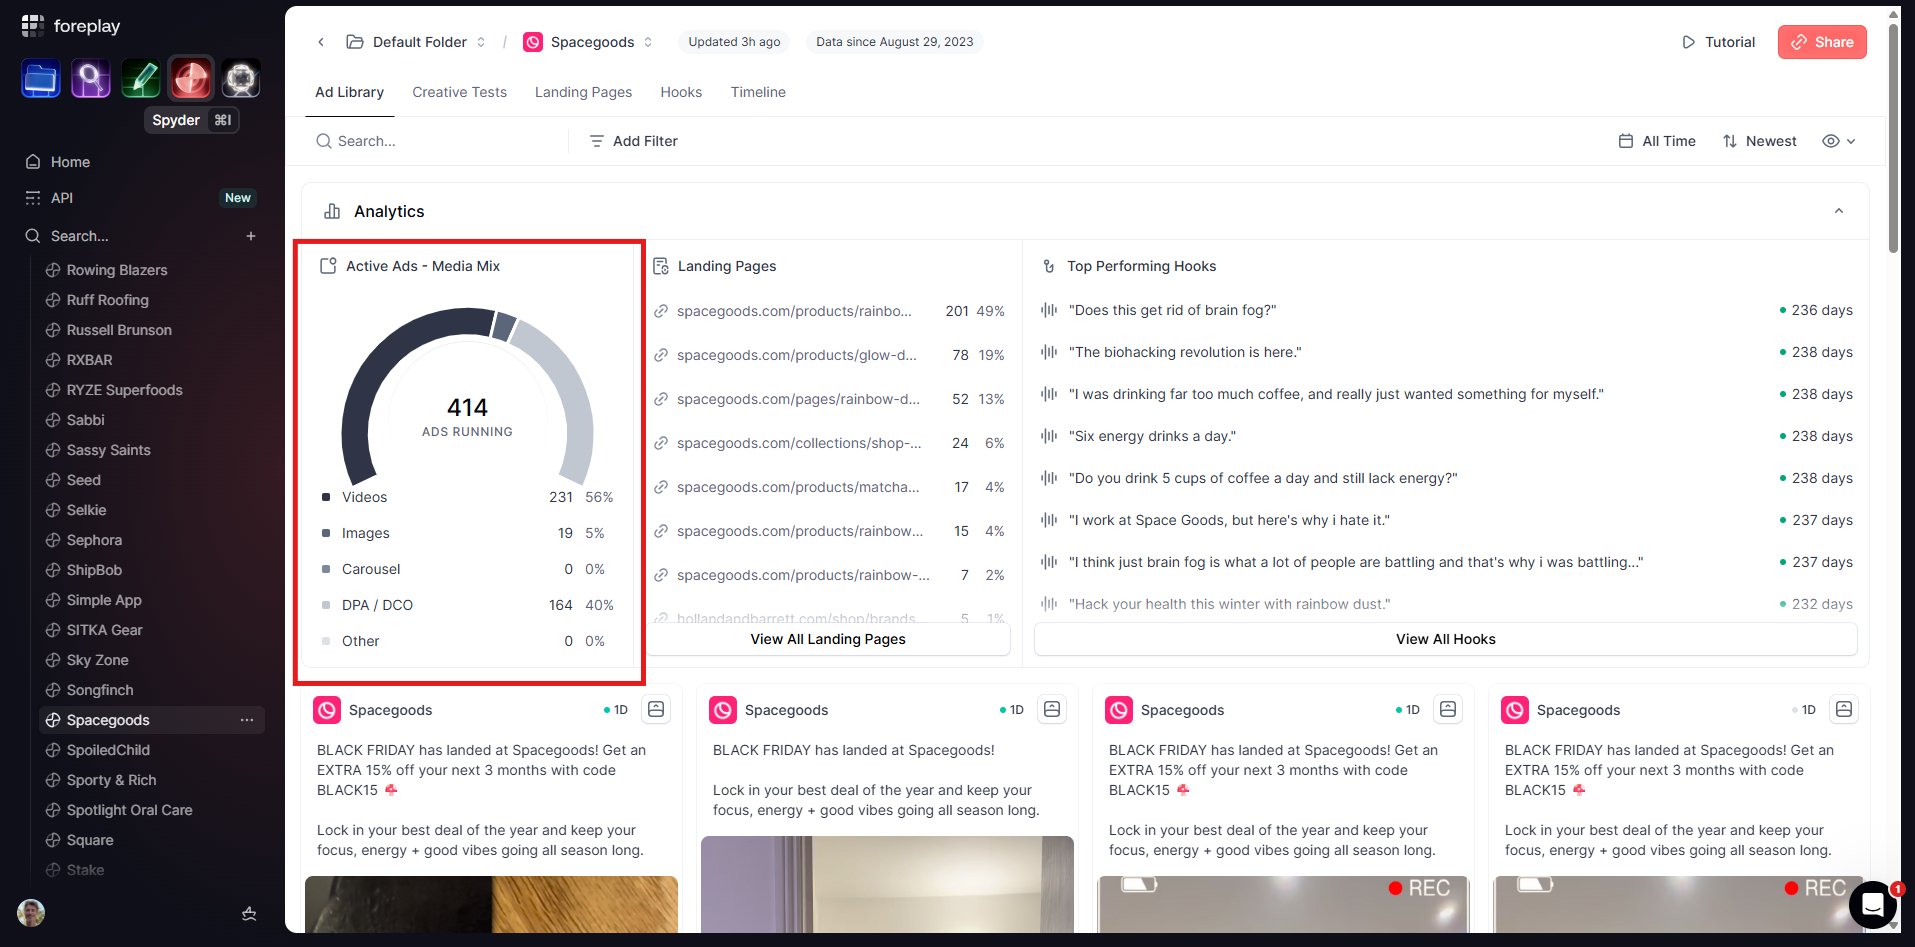Click the foreplay logo
The width and height of the screenshot is (1915, 947).
71,26
